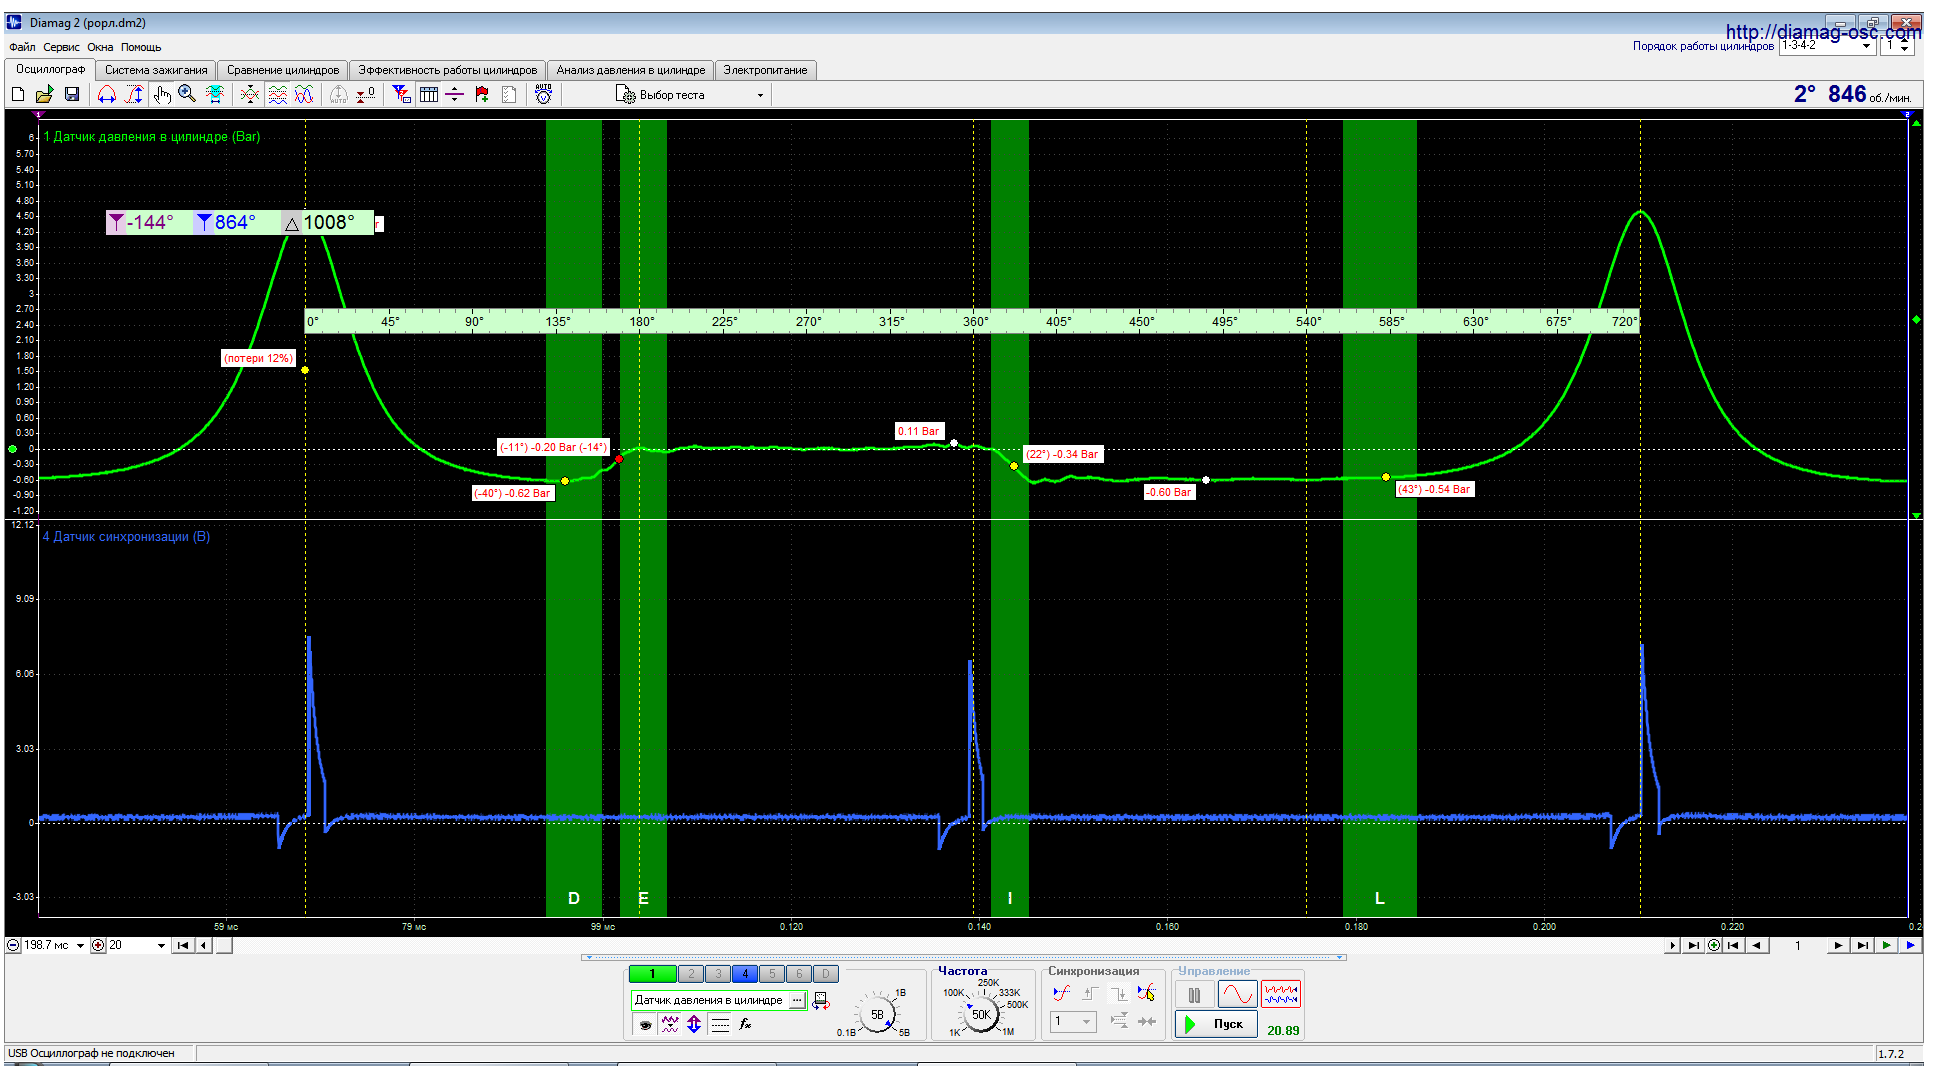The image size is (1936, 1066).
Task: Select channel 2 button
Action: coord(691,974)
